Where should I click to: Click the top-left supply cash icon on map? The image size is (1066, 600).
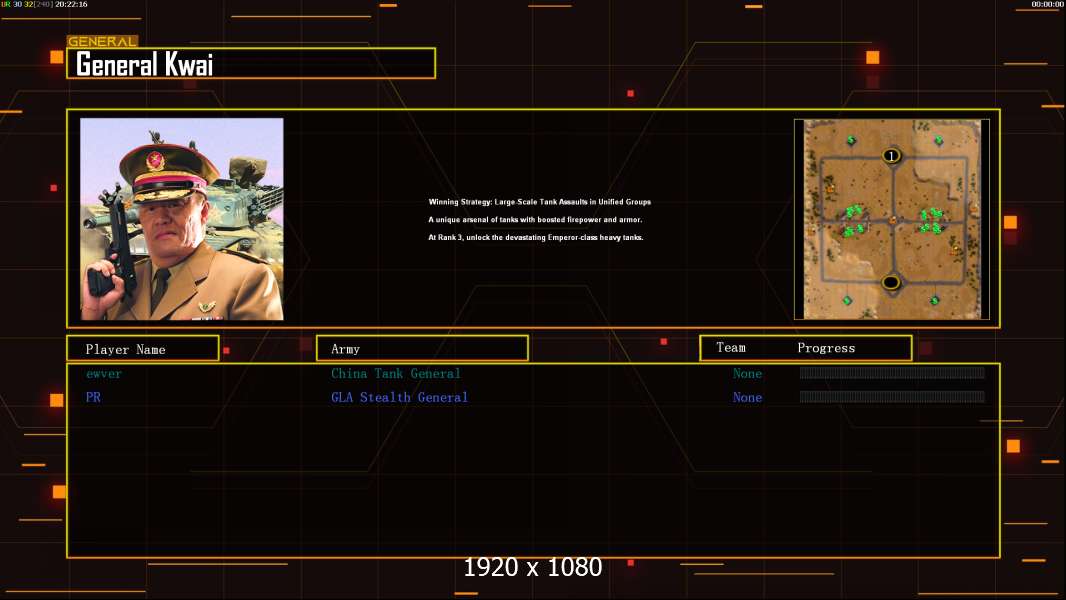pos(851,139)
